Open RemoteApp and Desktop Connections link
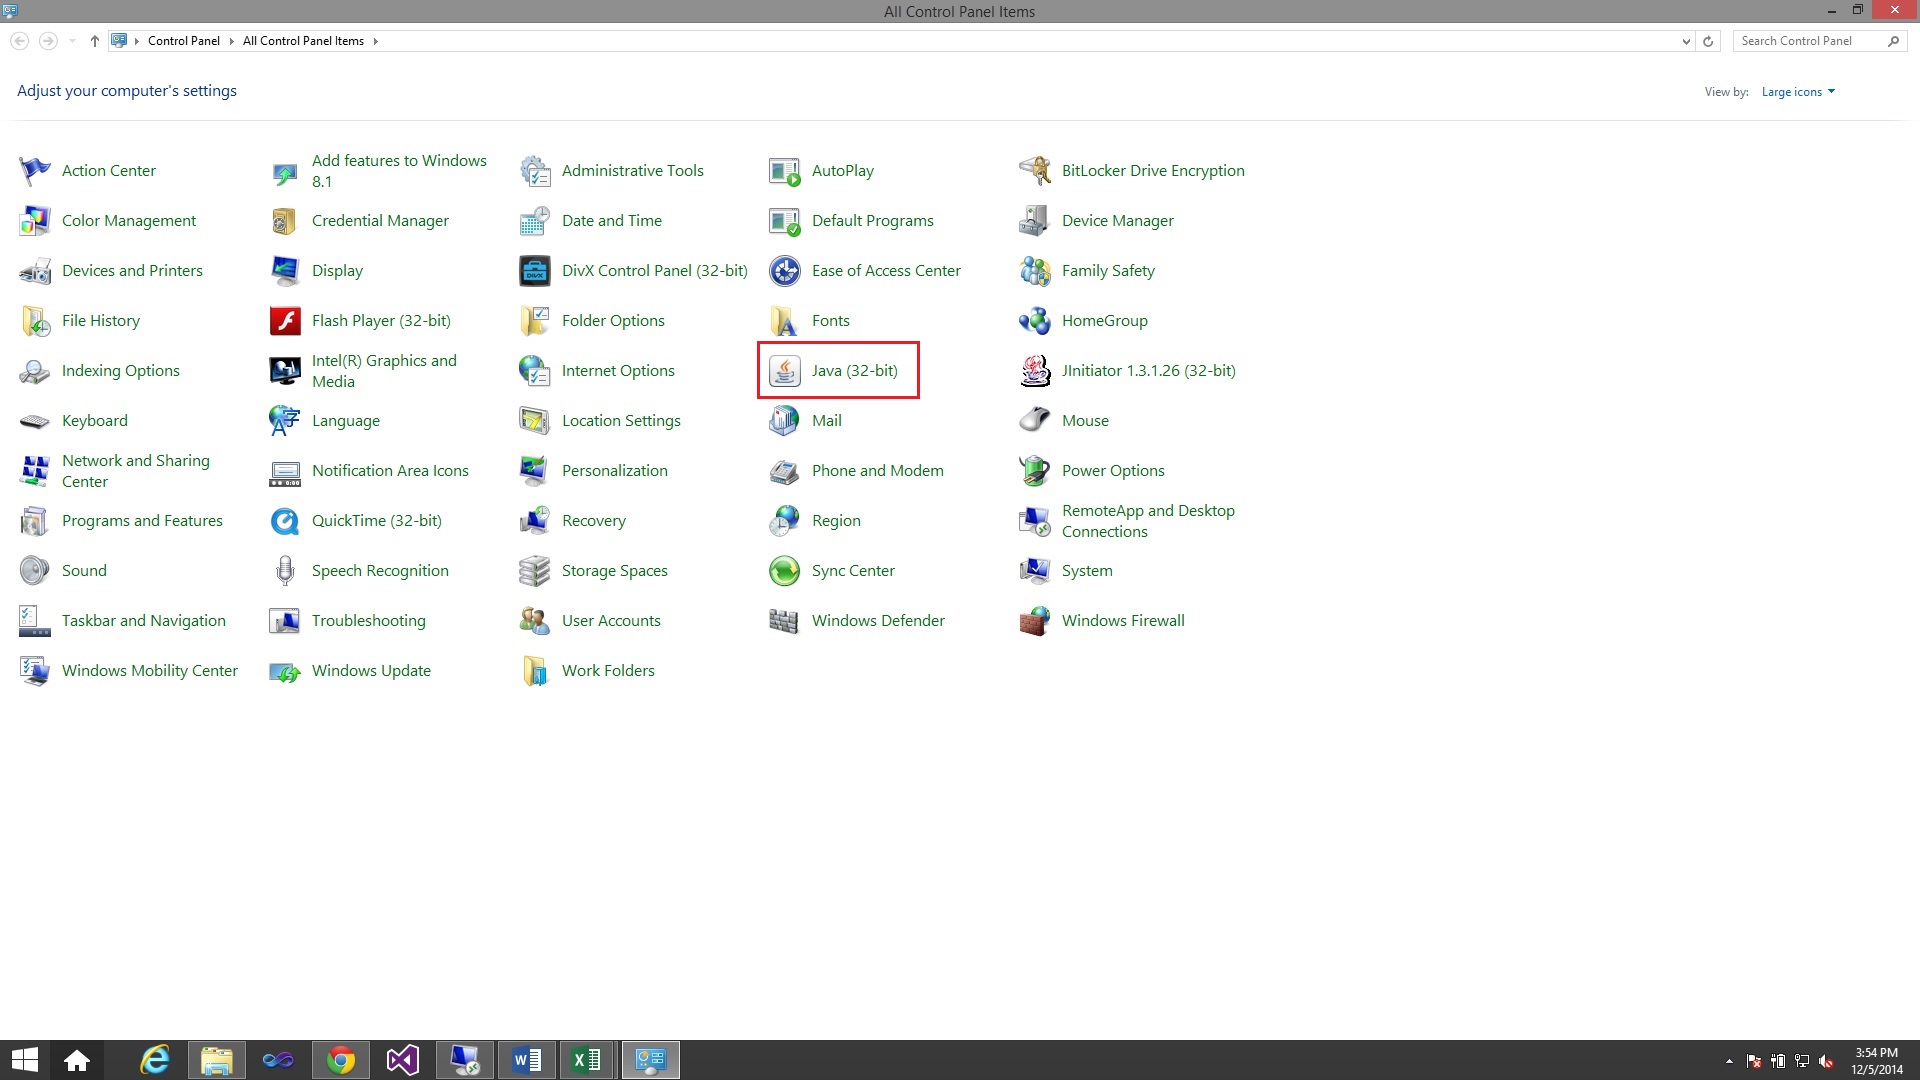Image resolution: width=1920 pixels, height=1080 pixels. 1148,521
